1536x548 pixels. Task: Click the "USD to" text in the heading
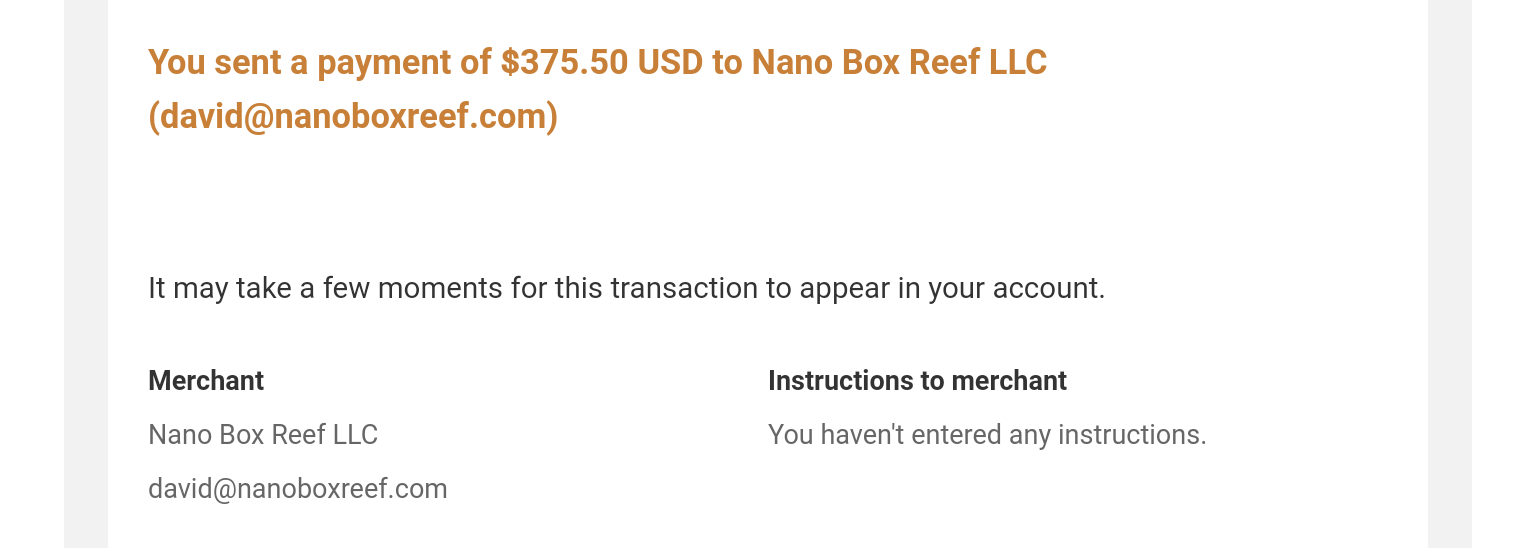[690, 62]
